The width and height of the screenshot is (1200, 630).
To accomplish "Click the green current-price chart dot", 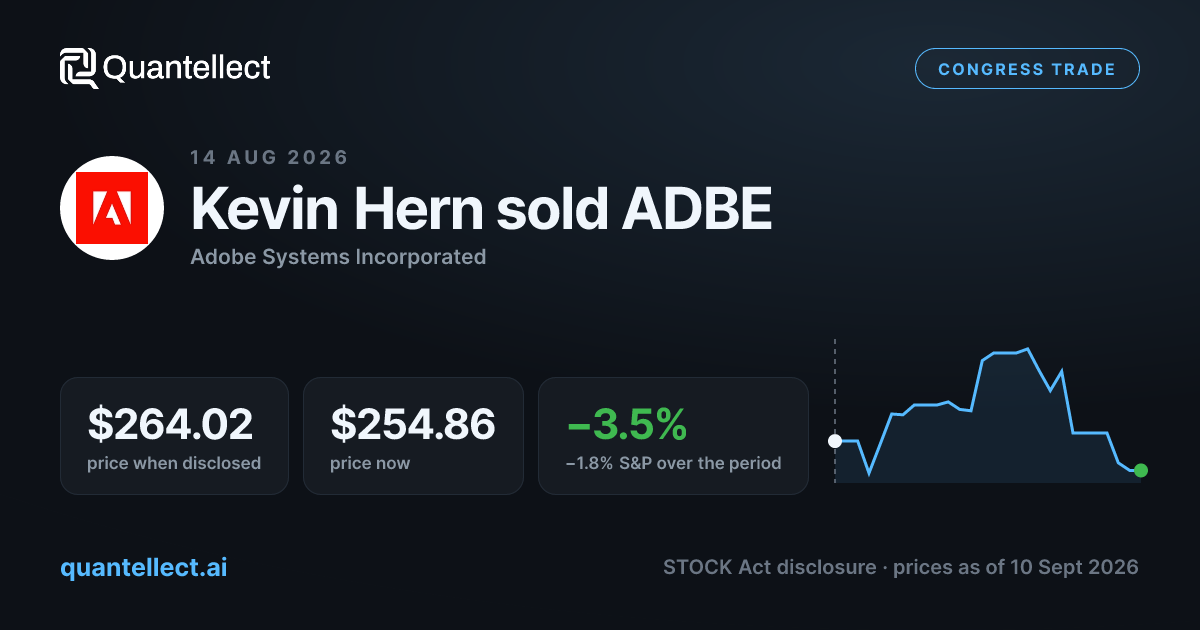I will pos(1141,470).
